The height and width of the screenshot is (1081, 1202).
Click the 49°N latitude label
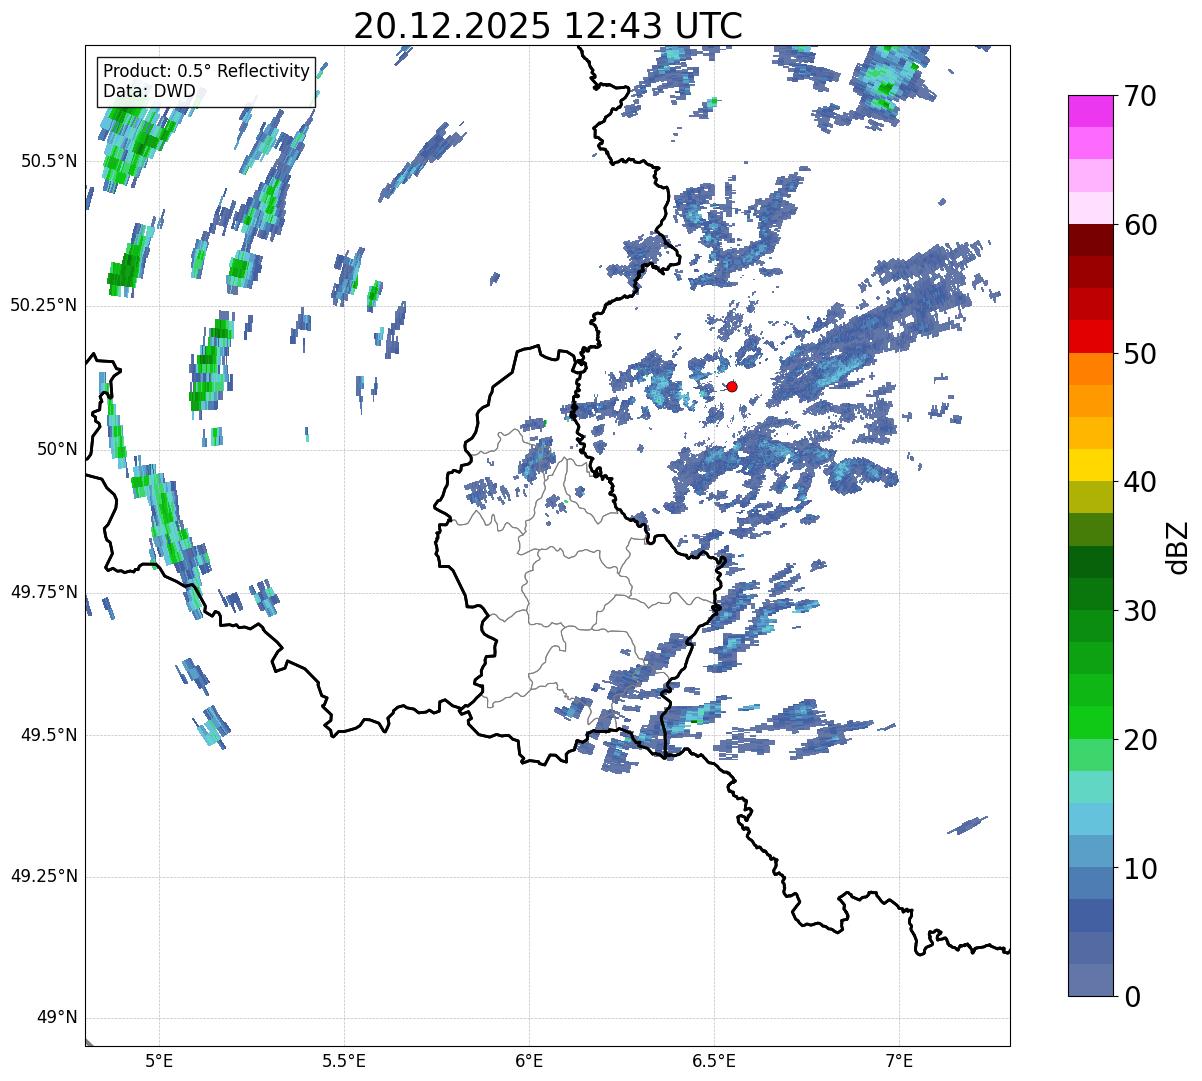coord(57,1018)
